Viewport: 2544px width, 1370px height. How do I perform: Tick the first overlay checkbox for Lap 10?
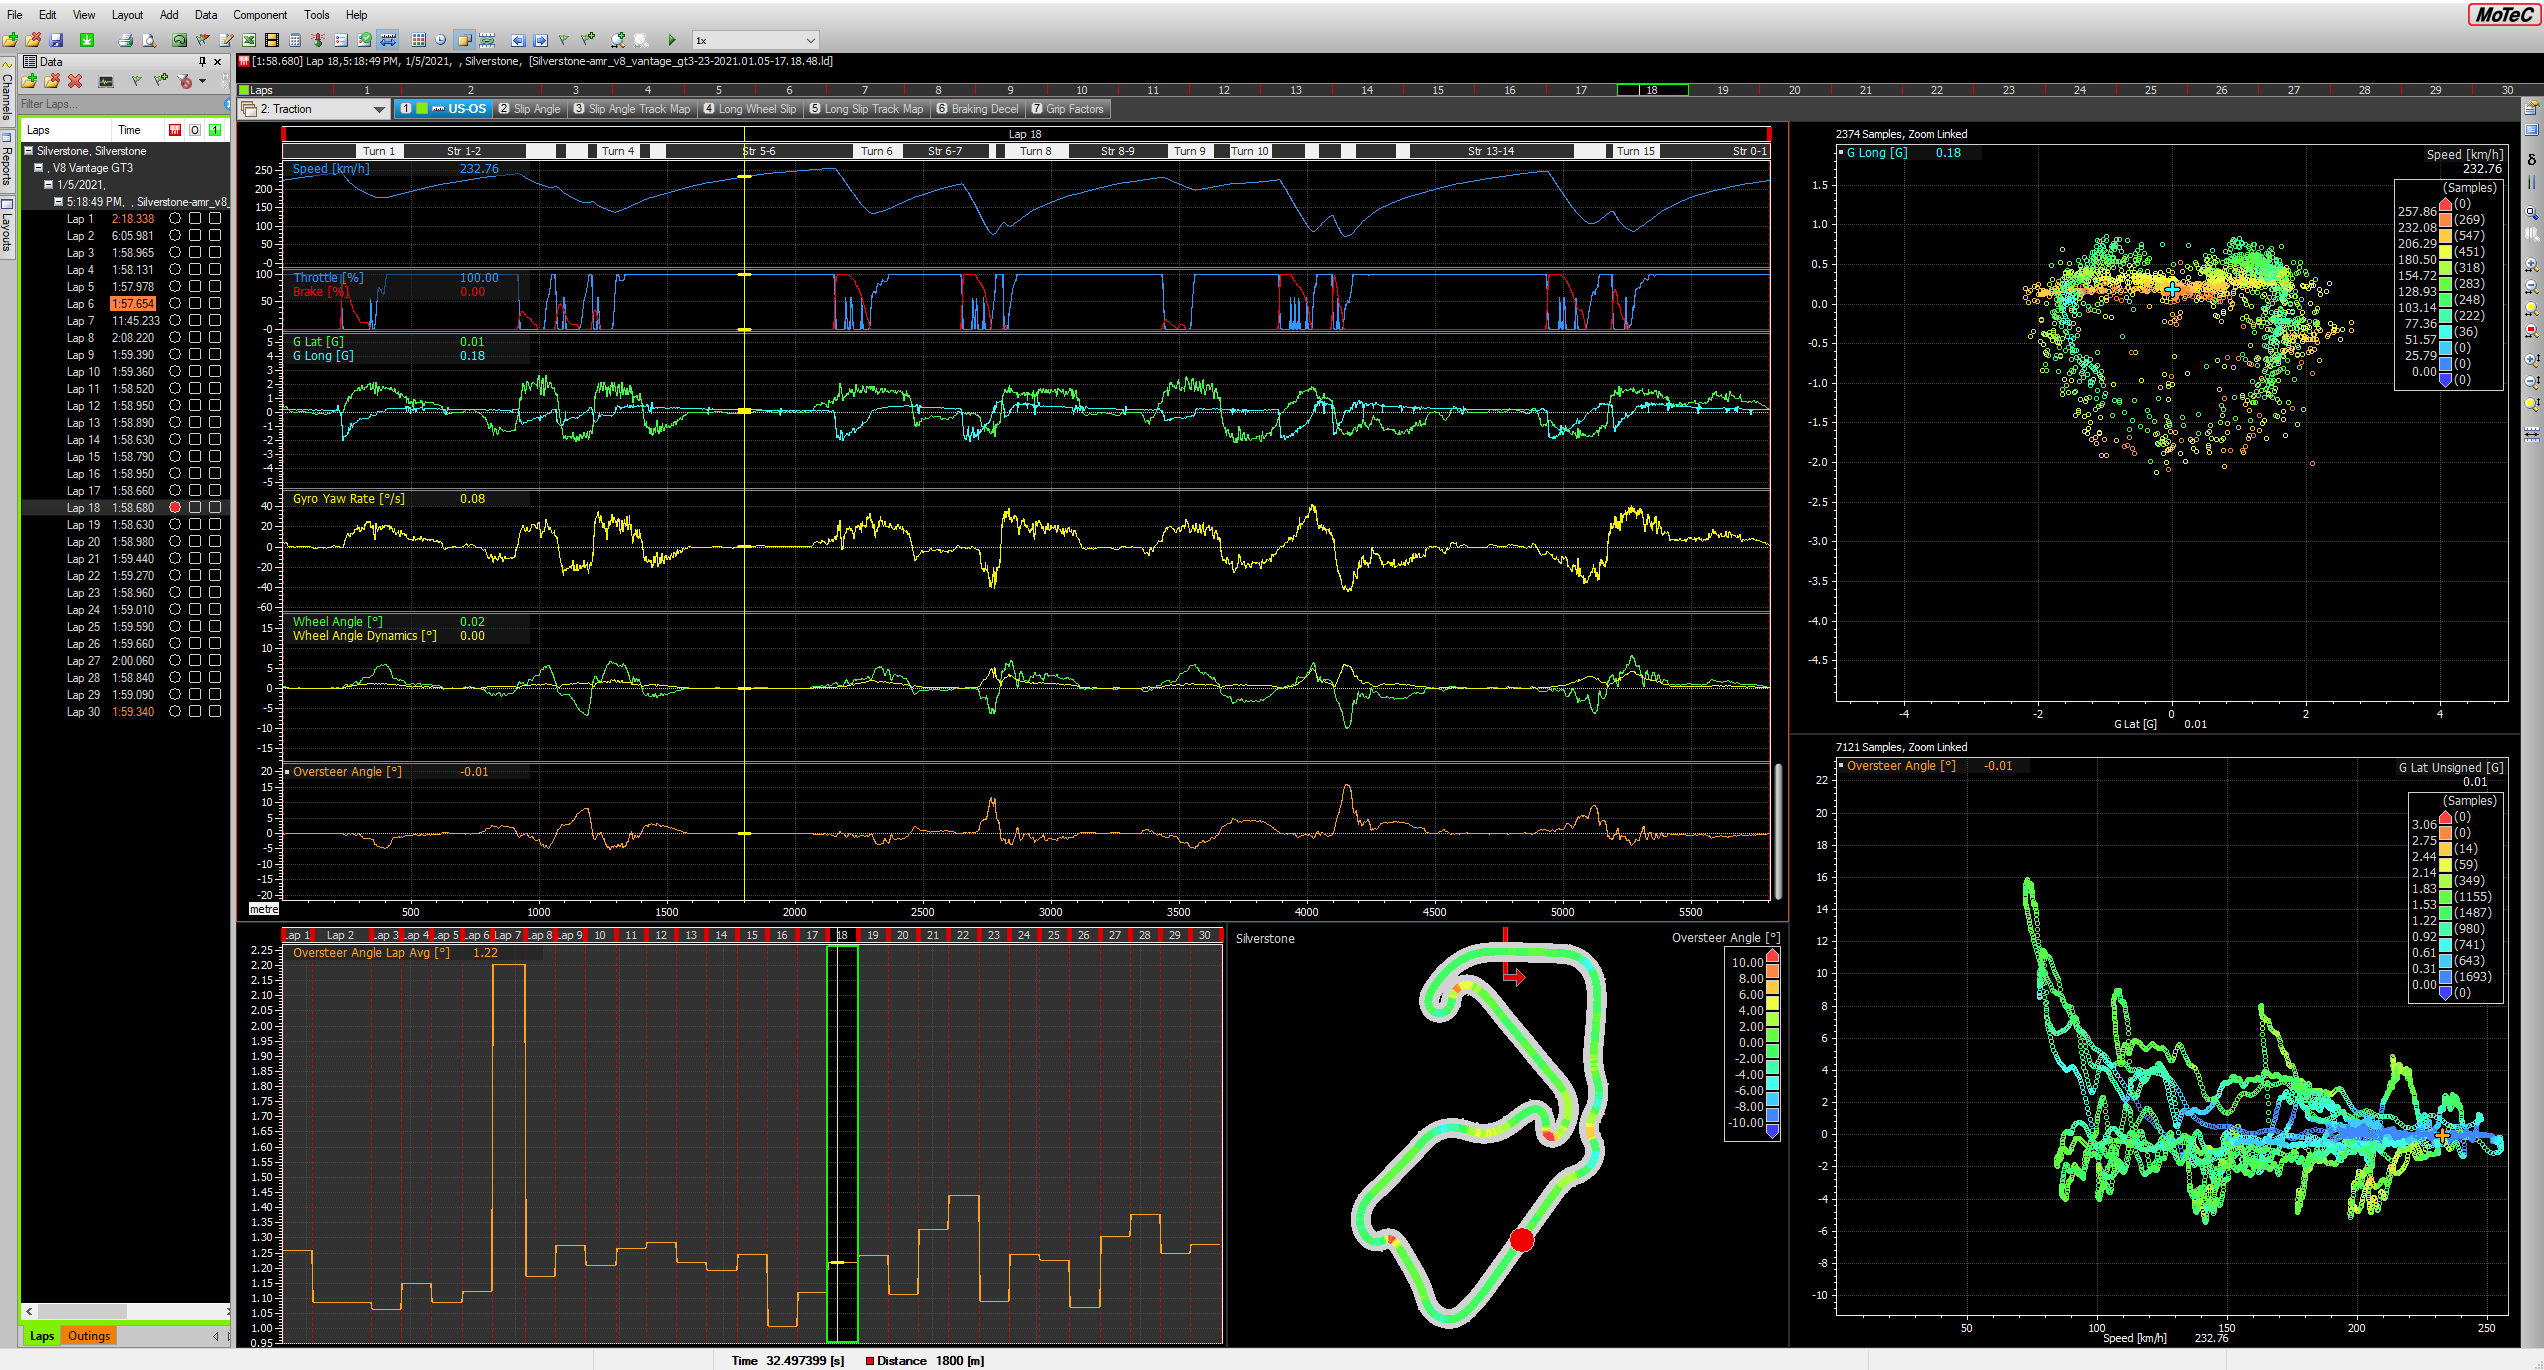pos(195,372)
